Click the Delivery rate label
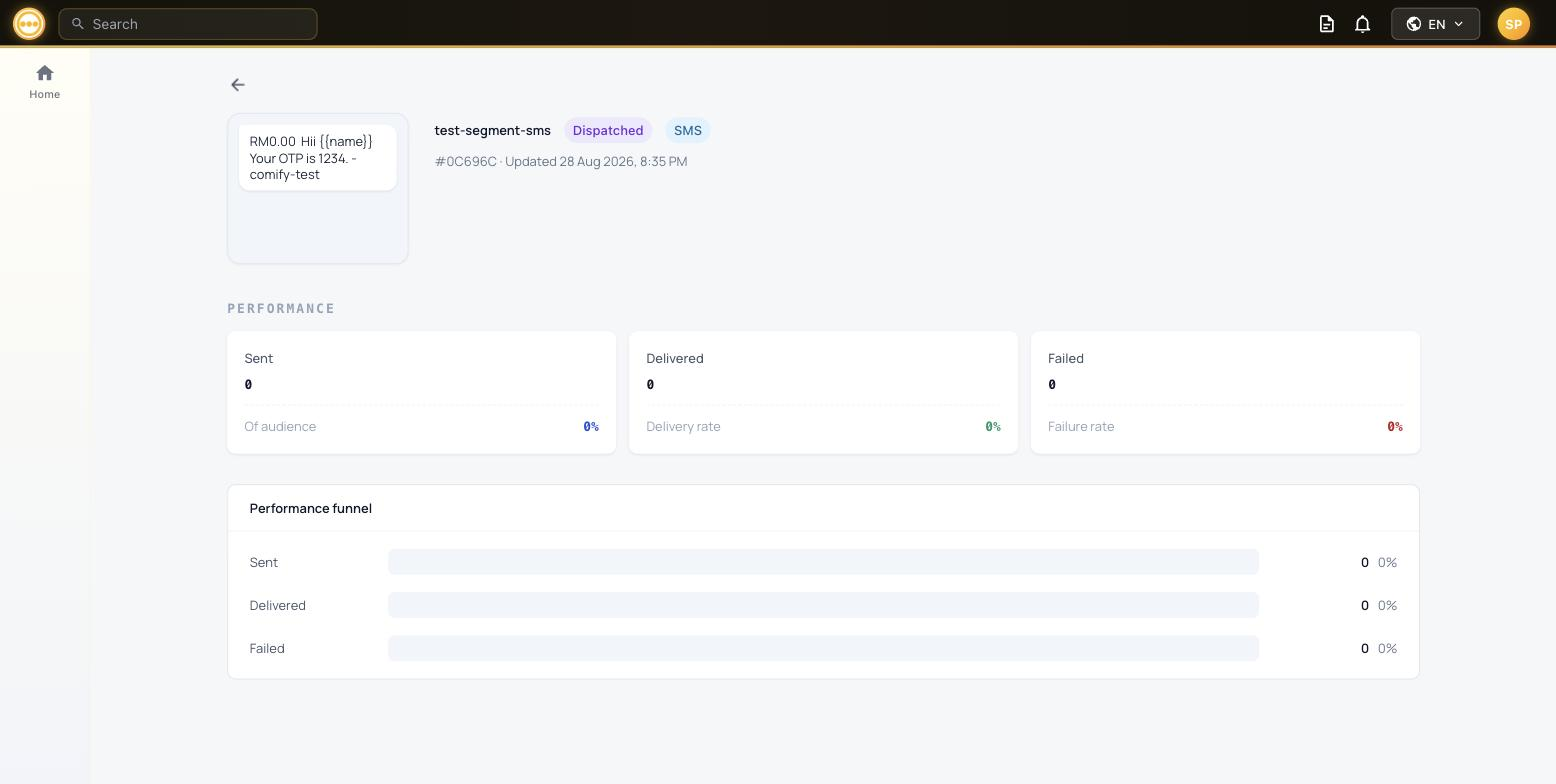 pos(683,427)
